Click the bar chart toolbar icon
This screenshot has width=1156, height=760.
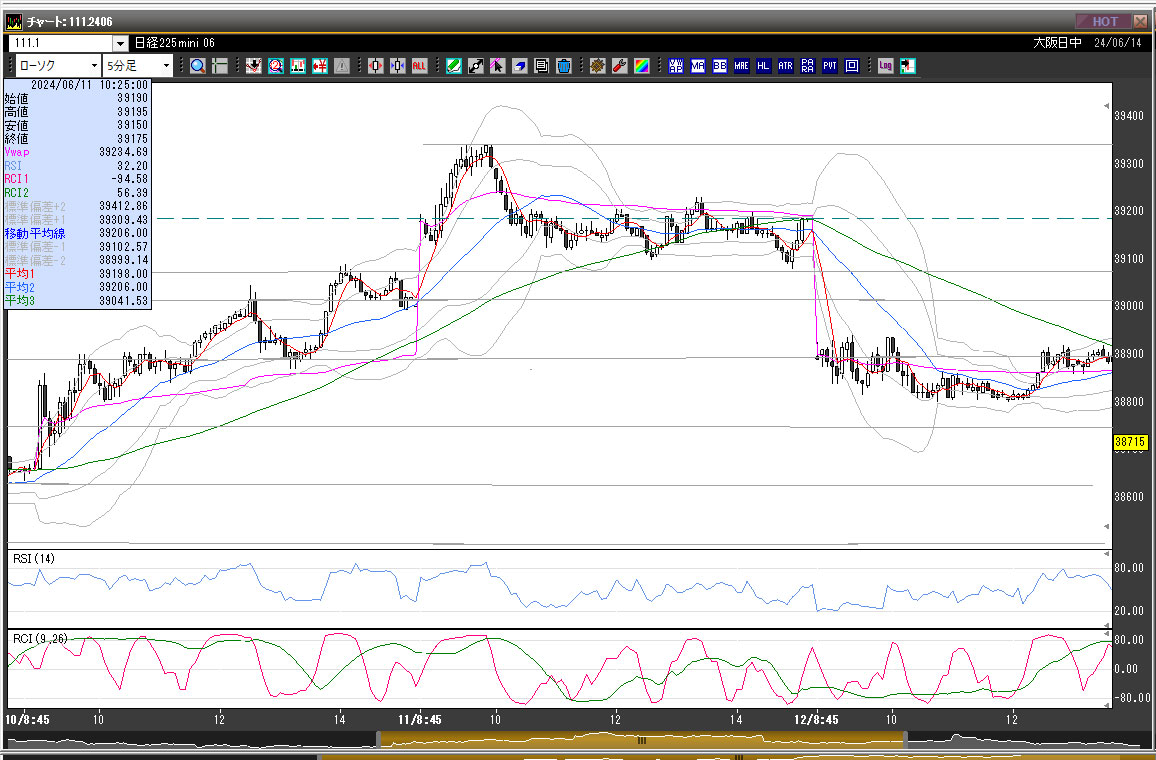tap(298, 66)
